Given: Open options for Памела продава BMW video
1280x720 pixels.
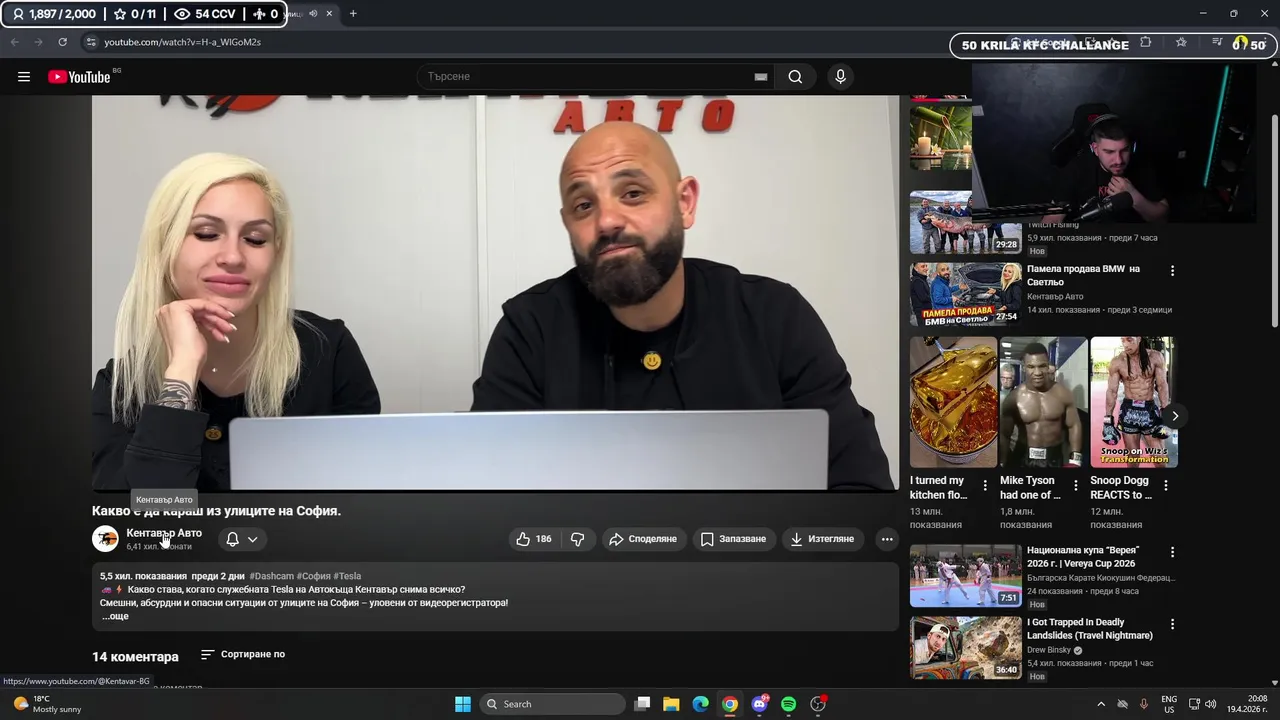Looking at the screenshot, I should [x=1172, y=271].
